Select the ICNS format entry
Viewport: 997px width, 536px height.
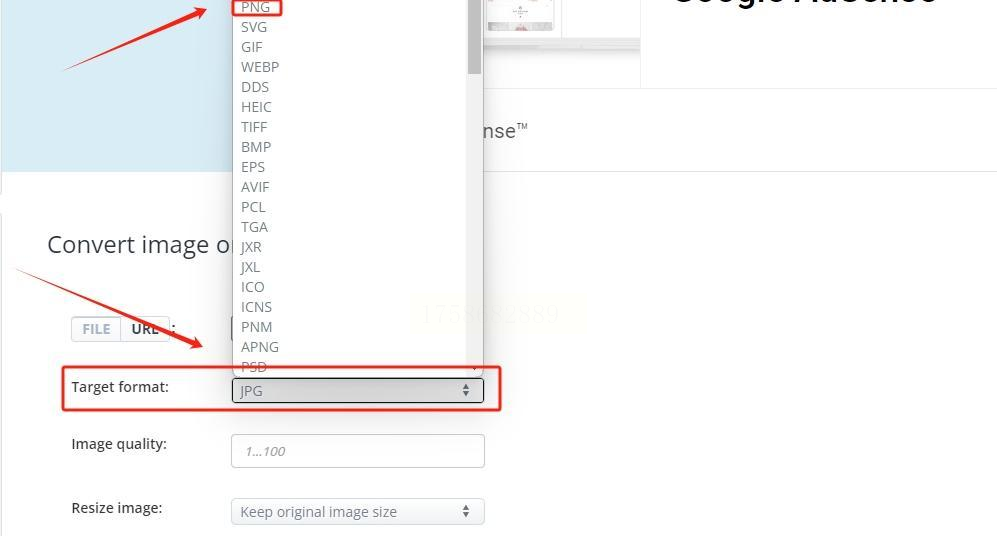pyautogui.click(x=256, y=307)
